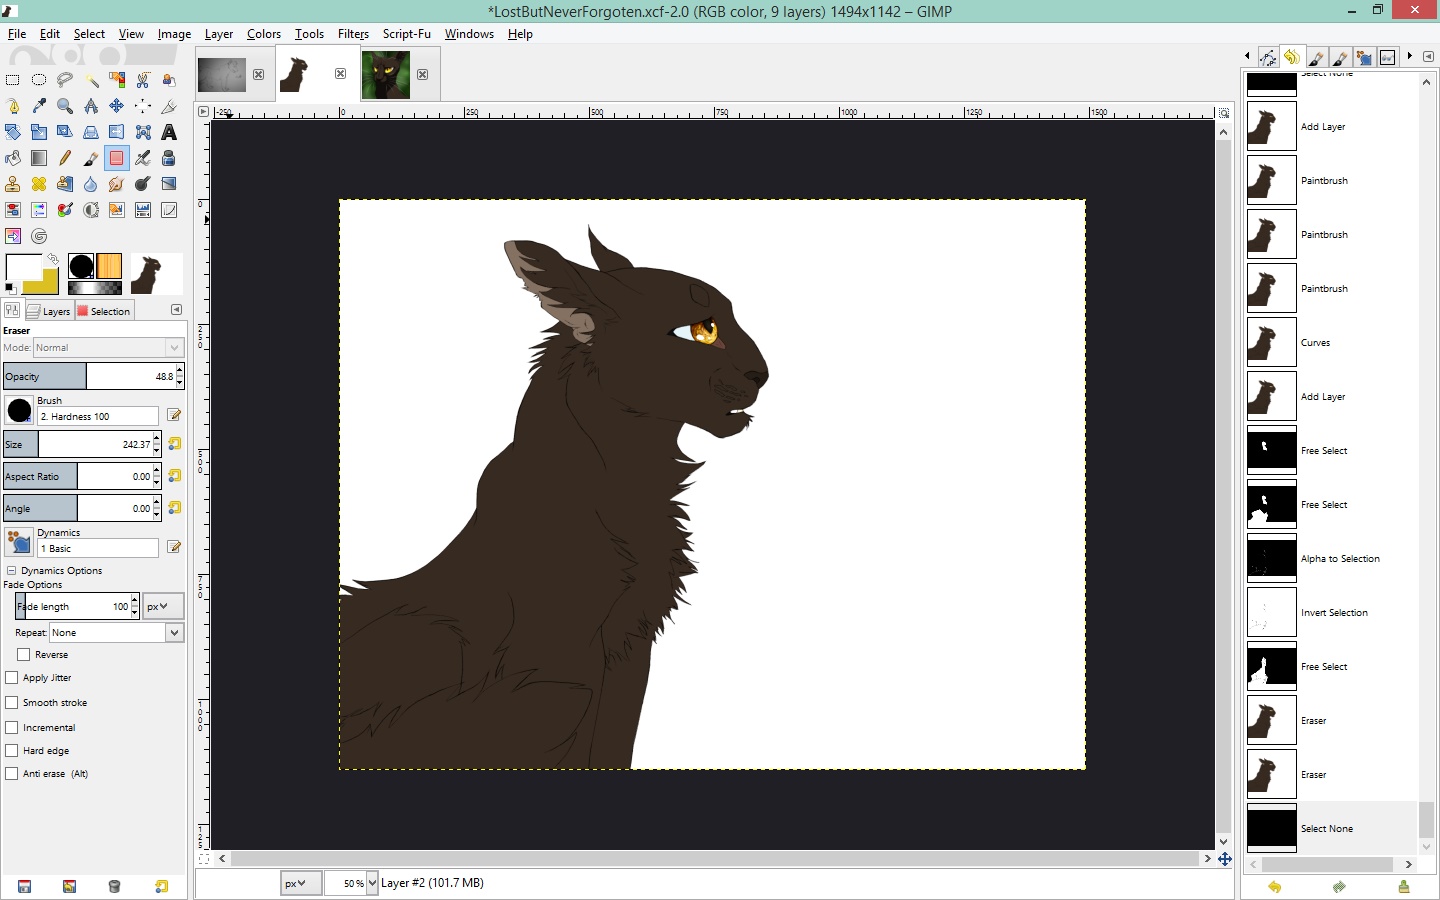Click undo arrow in Undo History panel
Viewport: 1440px width, 900px height.
[x=1274, y=887]
